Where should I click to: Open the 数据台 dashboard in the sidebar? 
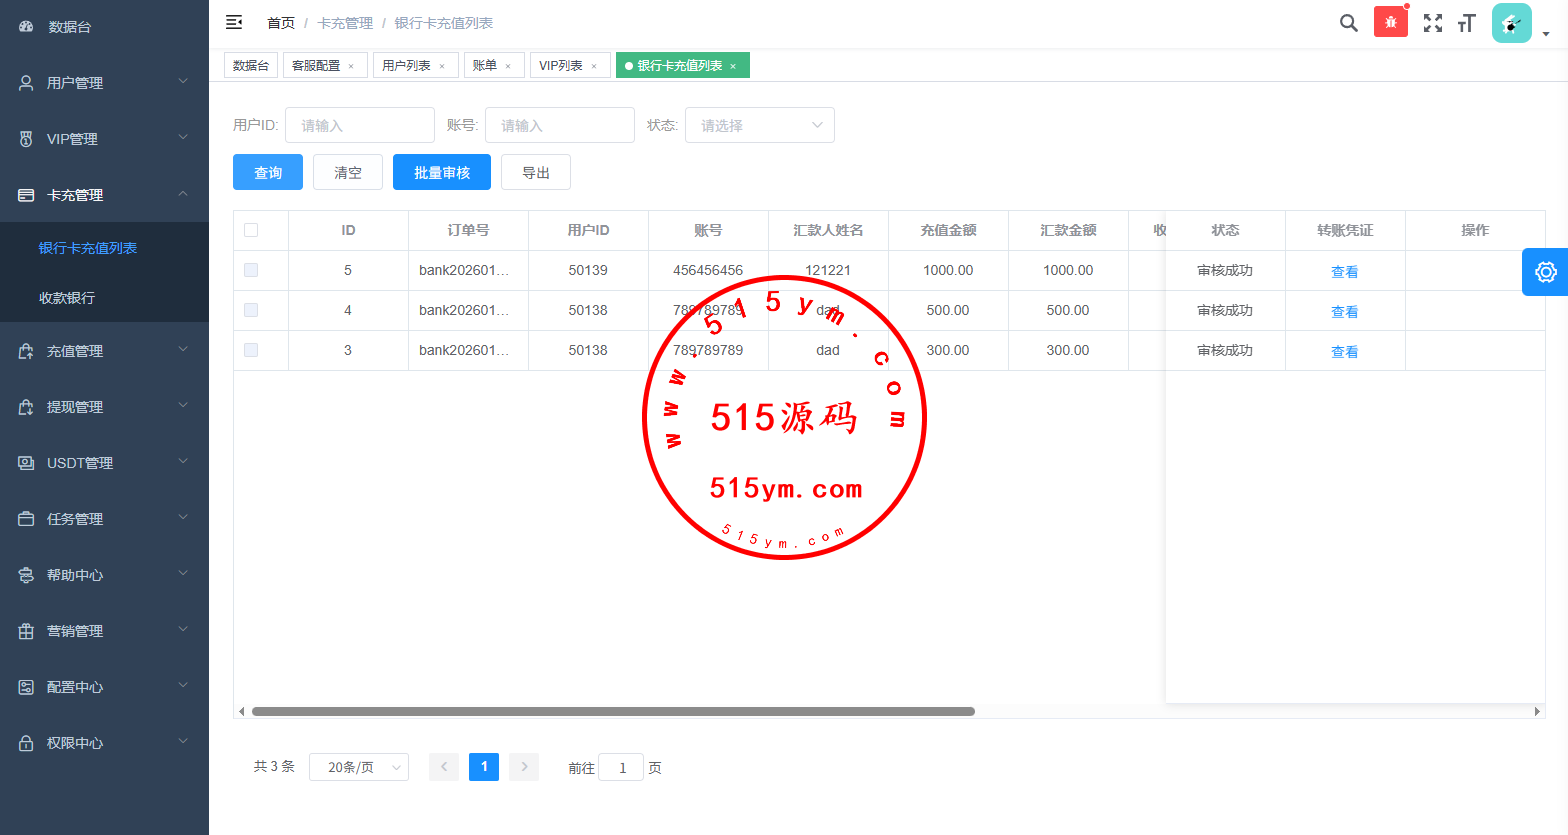(70, 27)
